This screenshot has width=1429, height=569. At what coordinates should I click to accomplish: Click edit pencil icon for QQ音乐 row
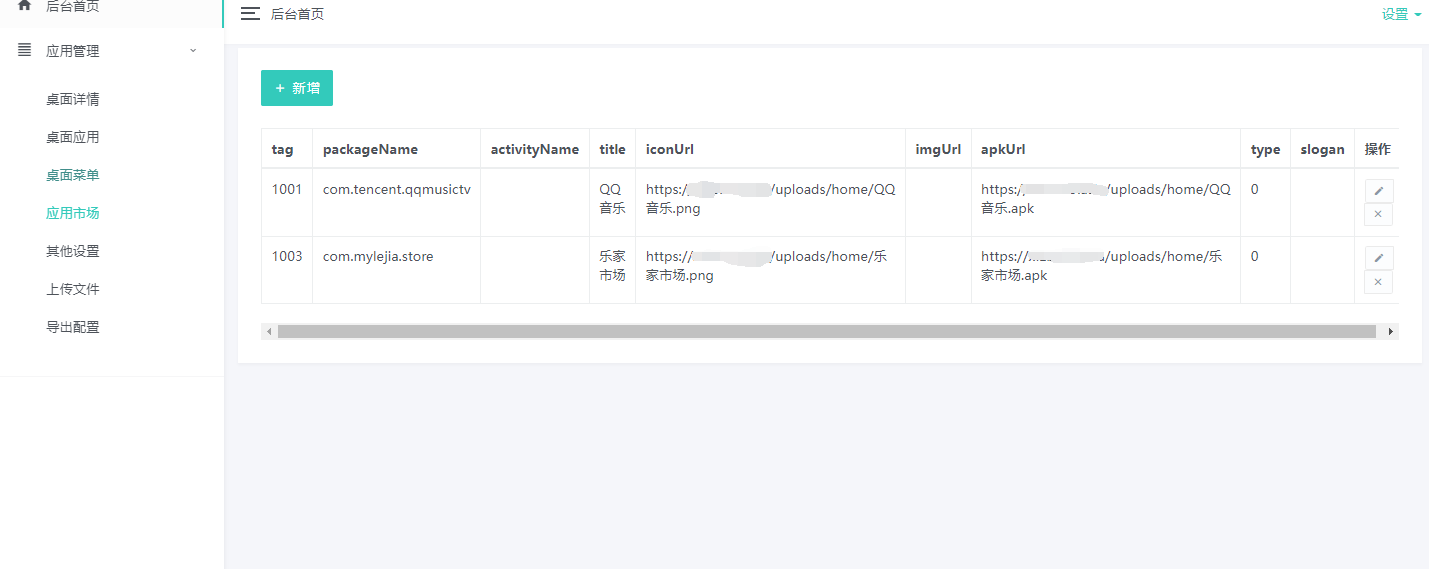click(1378, 191)
